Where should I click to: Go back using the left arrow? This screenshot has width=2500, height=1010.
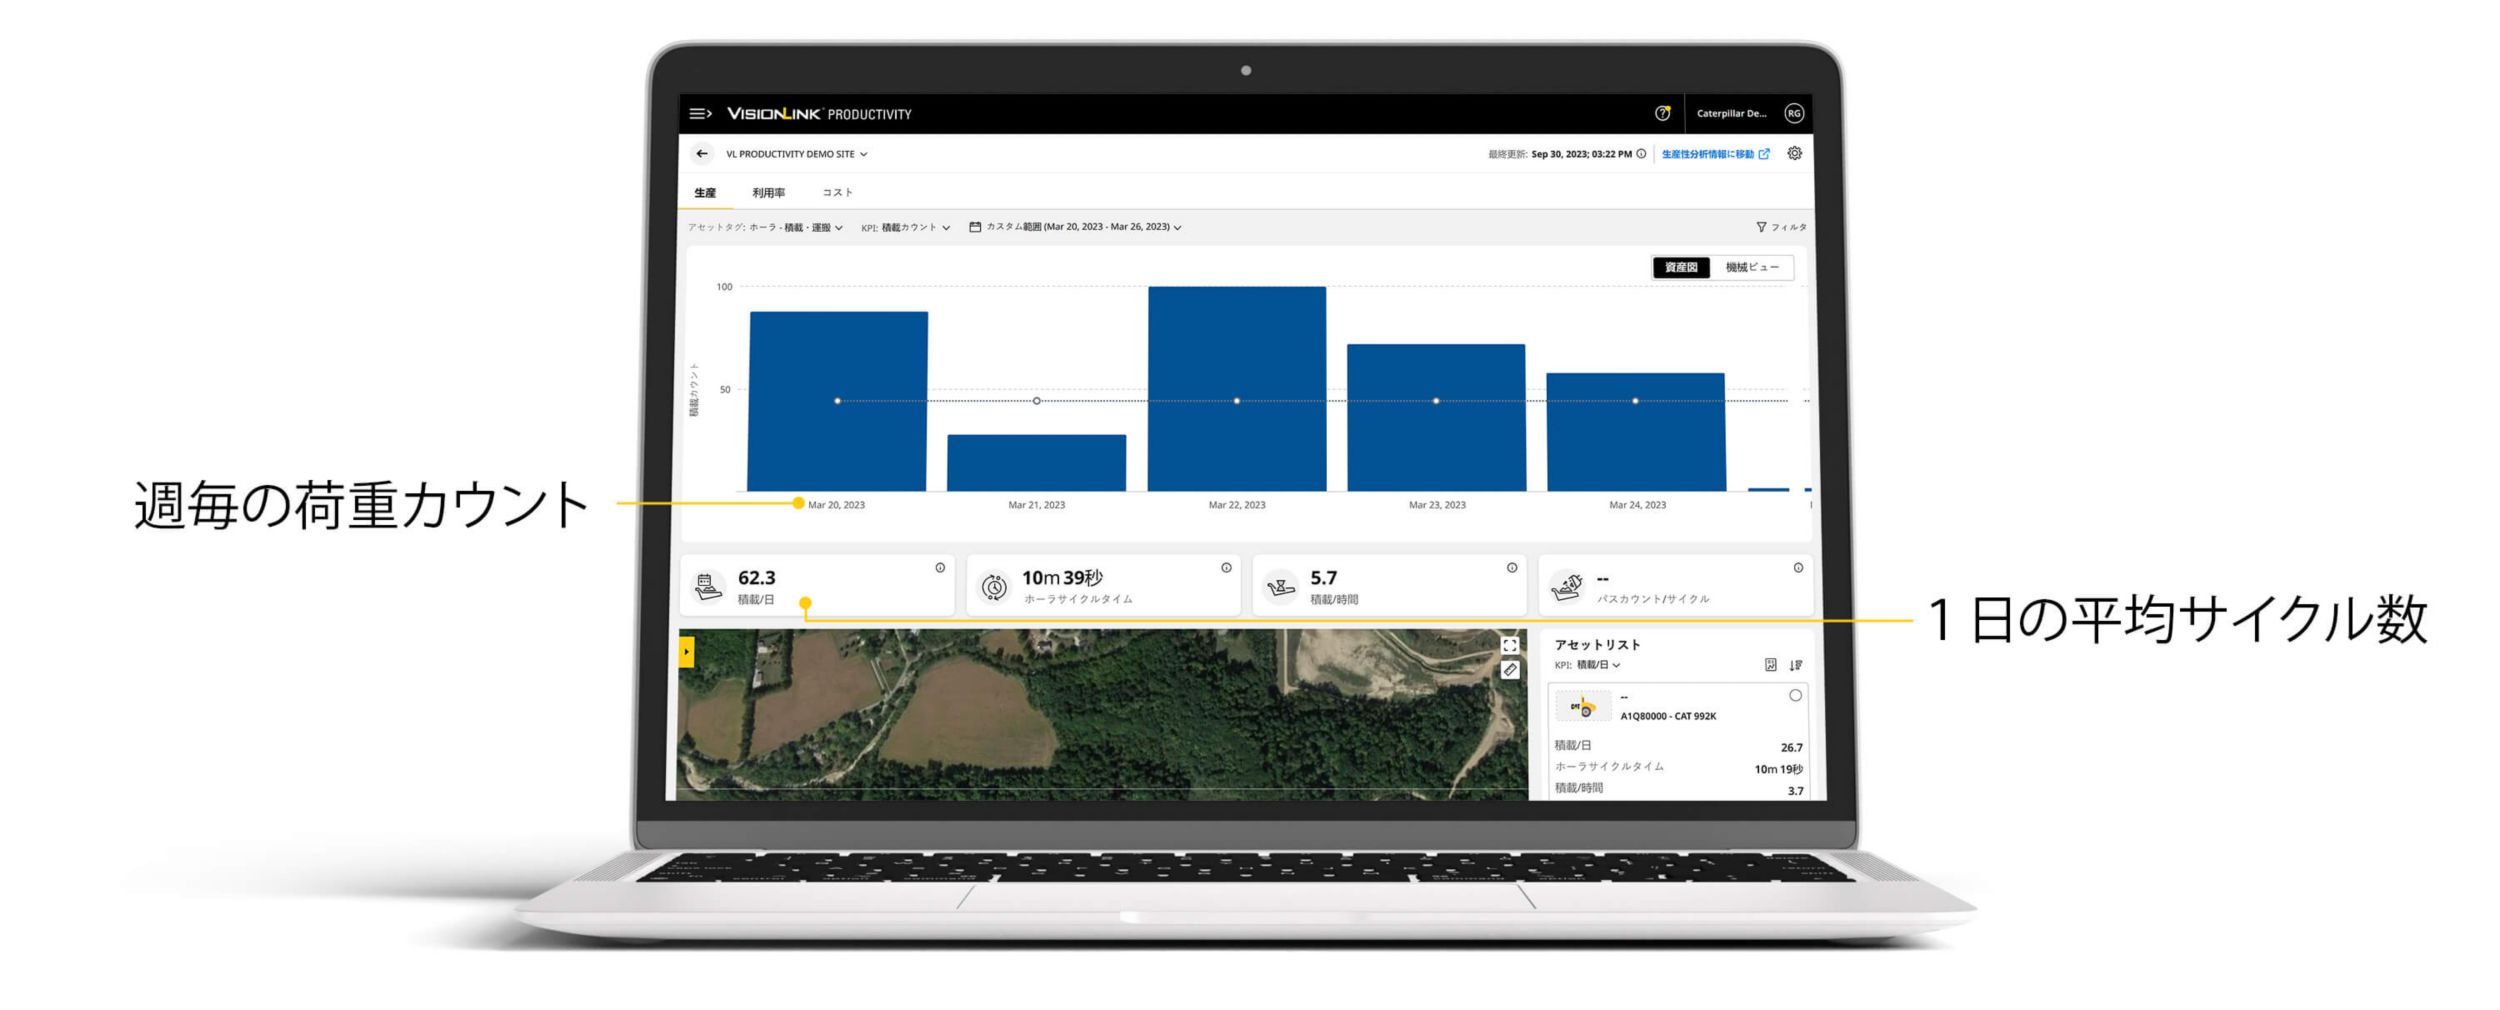click(702, 154)
